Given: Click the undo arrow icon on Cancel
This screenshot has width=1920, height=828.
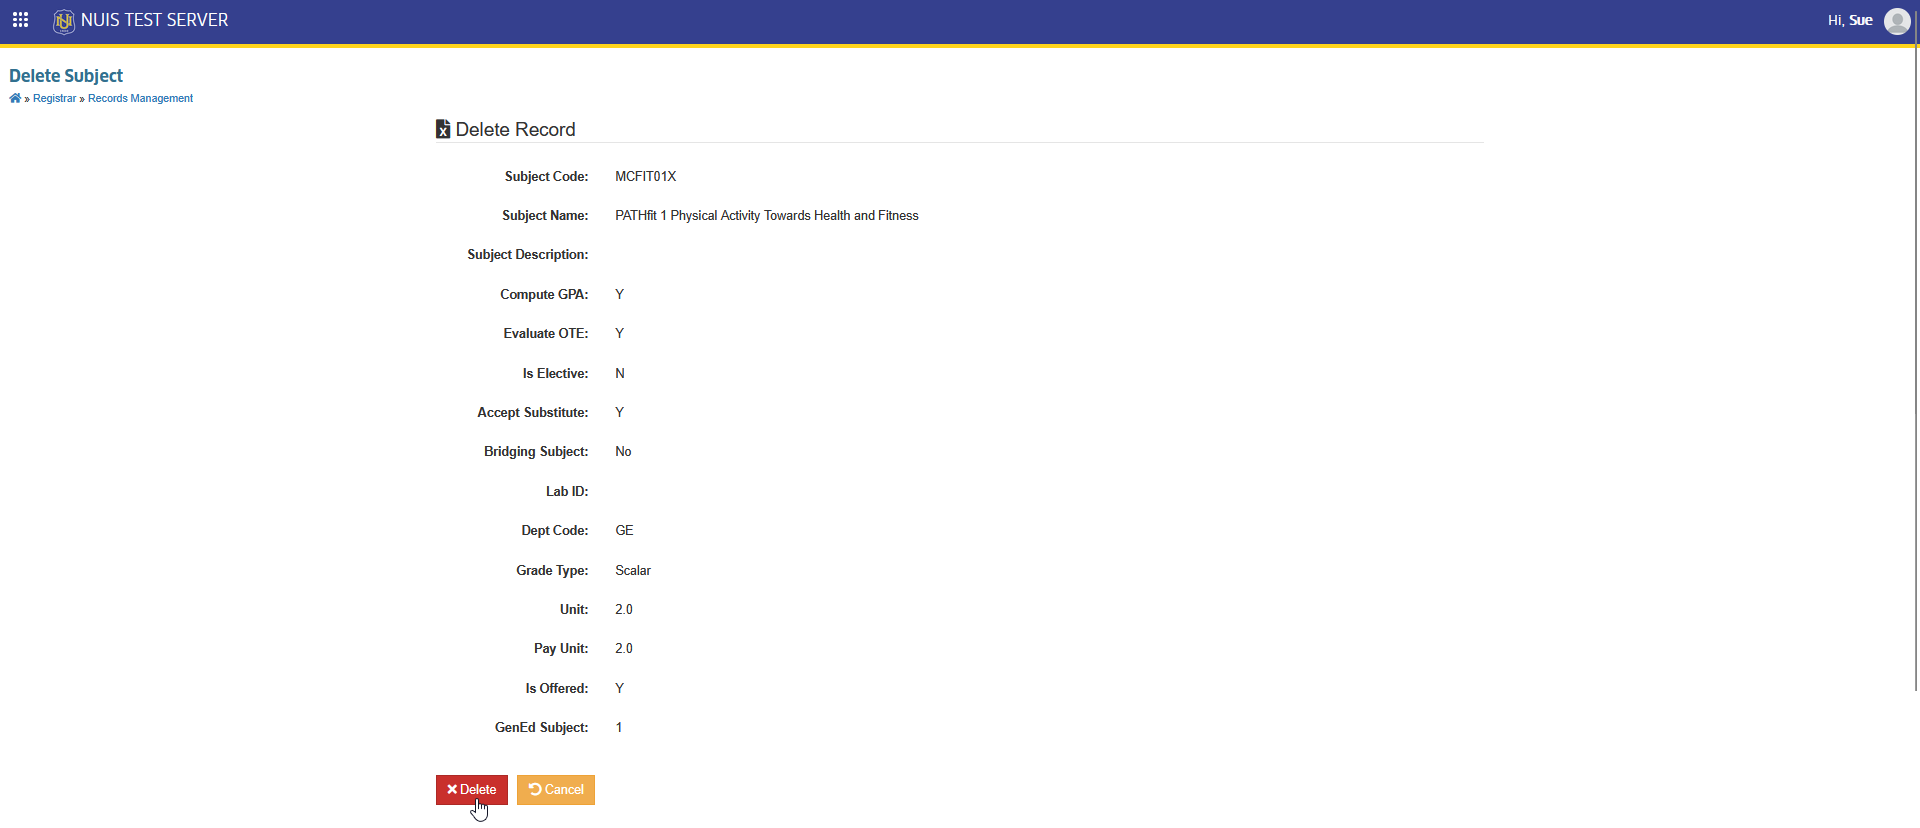Looking at the screenshot, I should 535,790.
